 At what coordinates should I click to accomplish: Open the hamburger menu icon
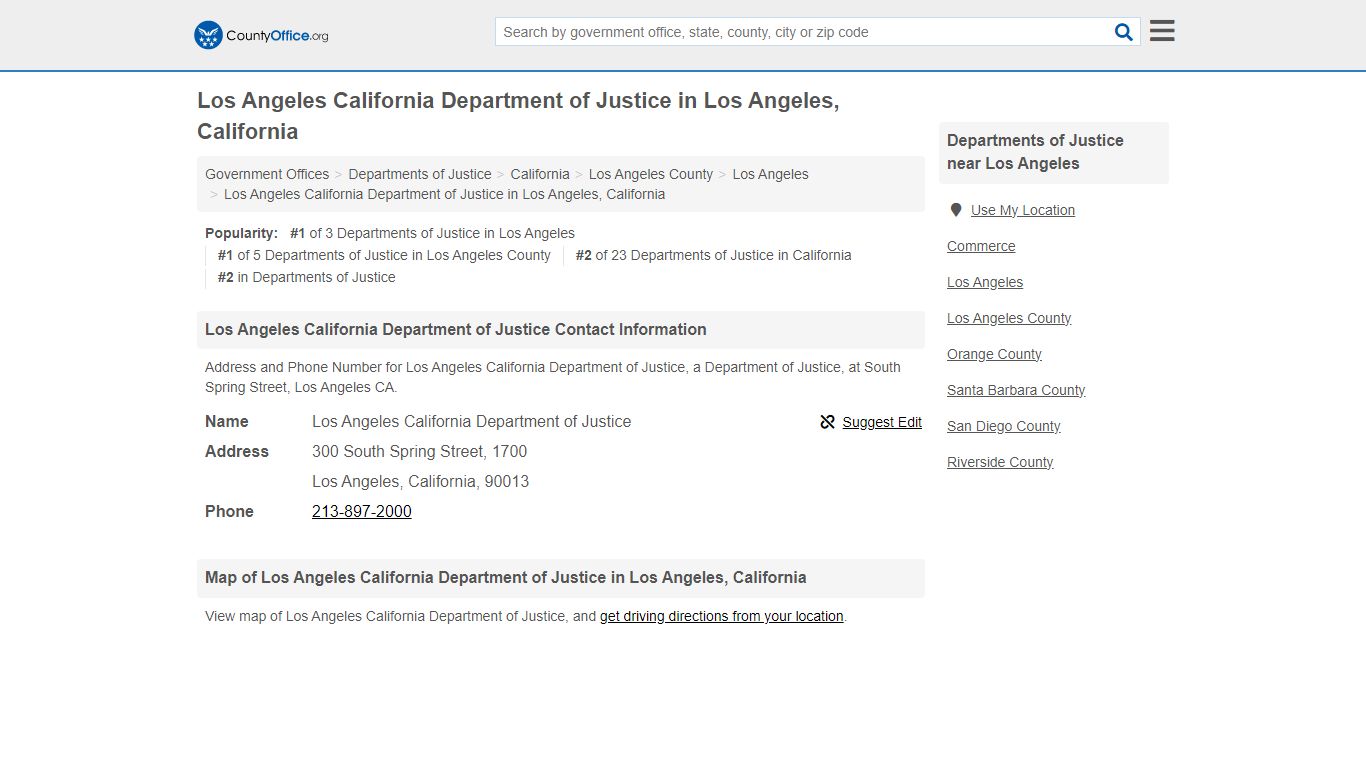(x=1162, y=31)
